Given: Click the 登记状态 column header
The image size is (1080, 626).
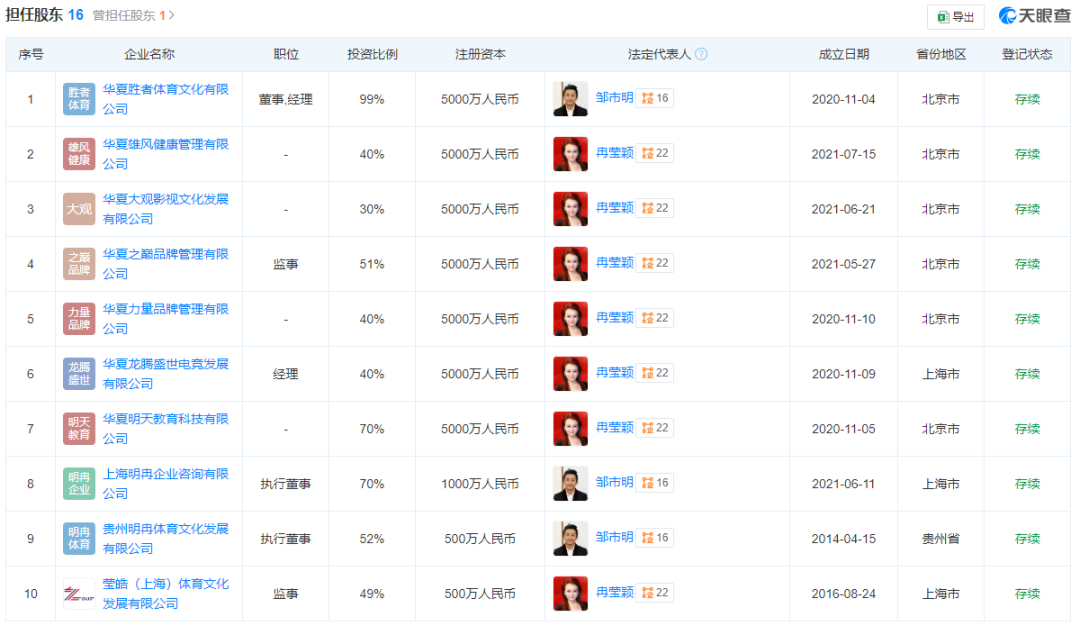Looking at the screenshot, I should 1027,54.
